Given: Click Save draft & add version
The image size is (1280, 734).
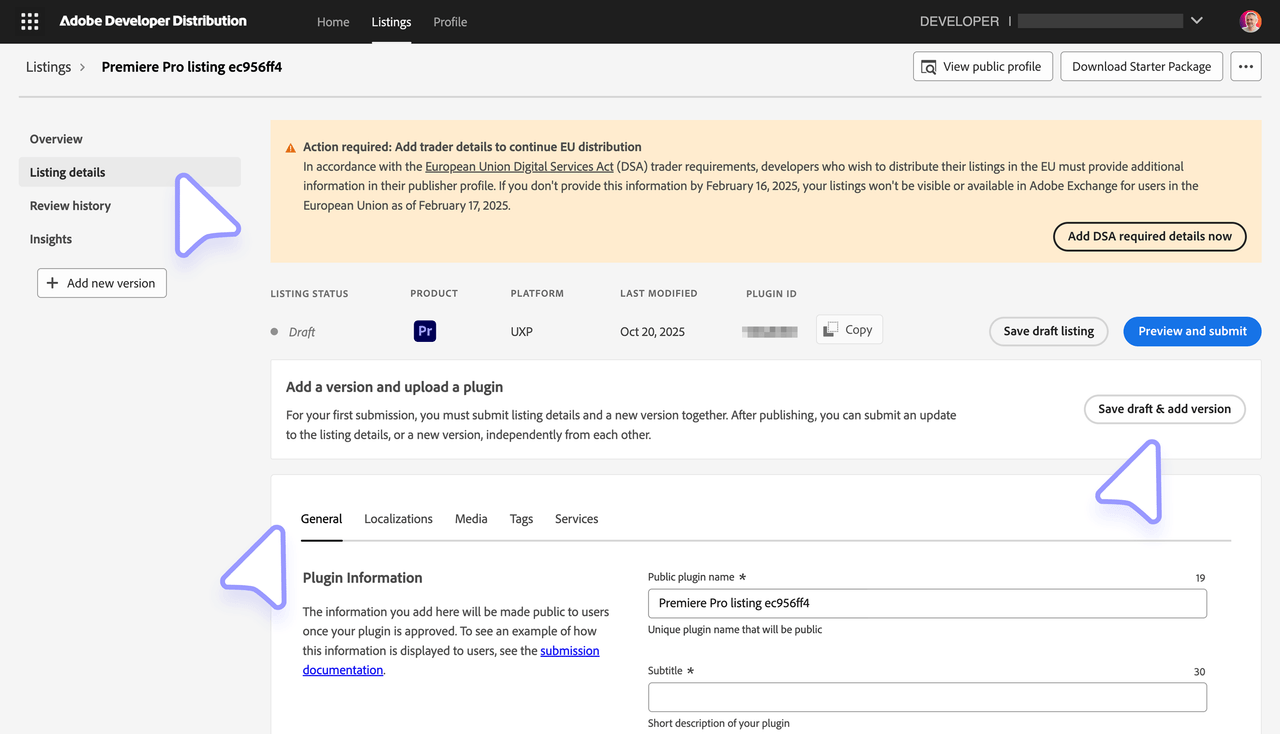Looking at the screenshot, I should click(1164, 409).
